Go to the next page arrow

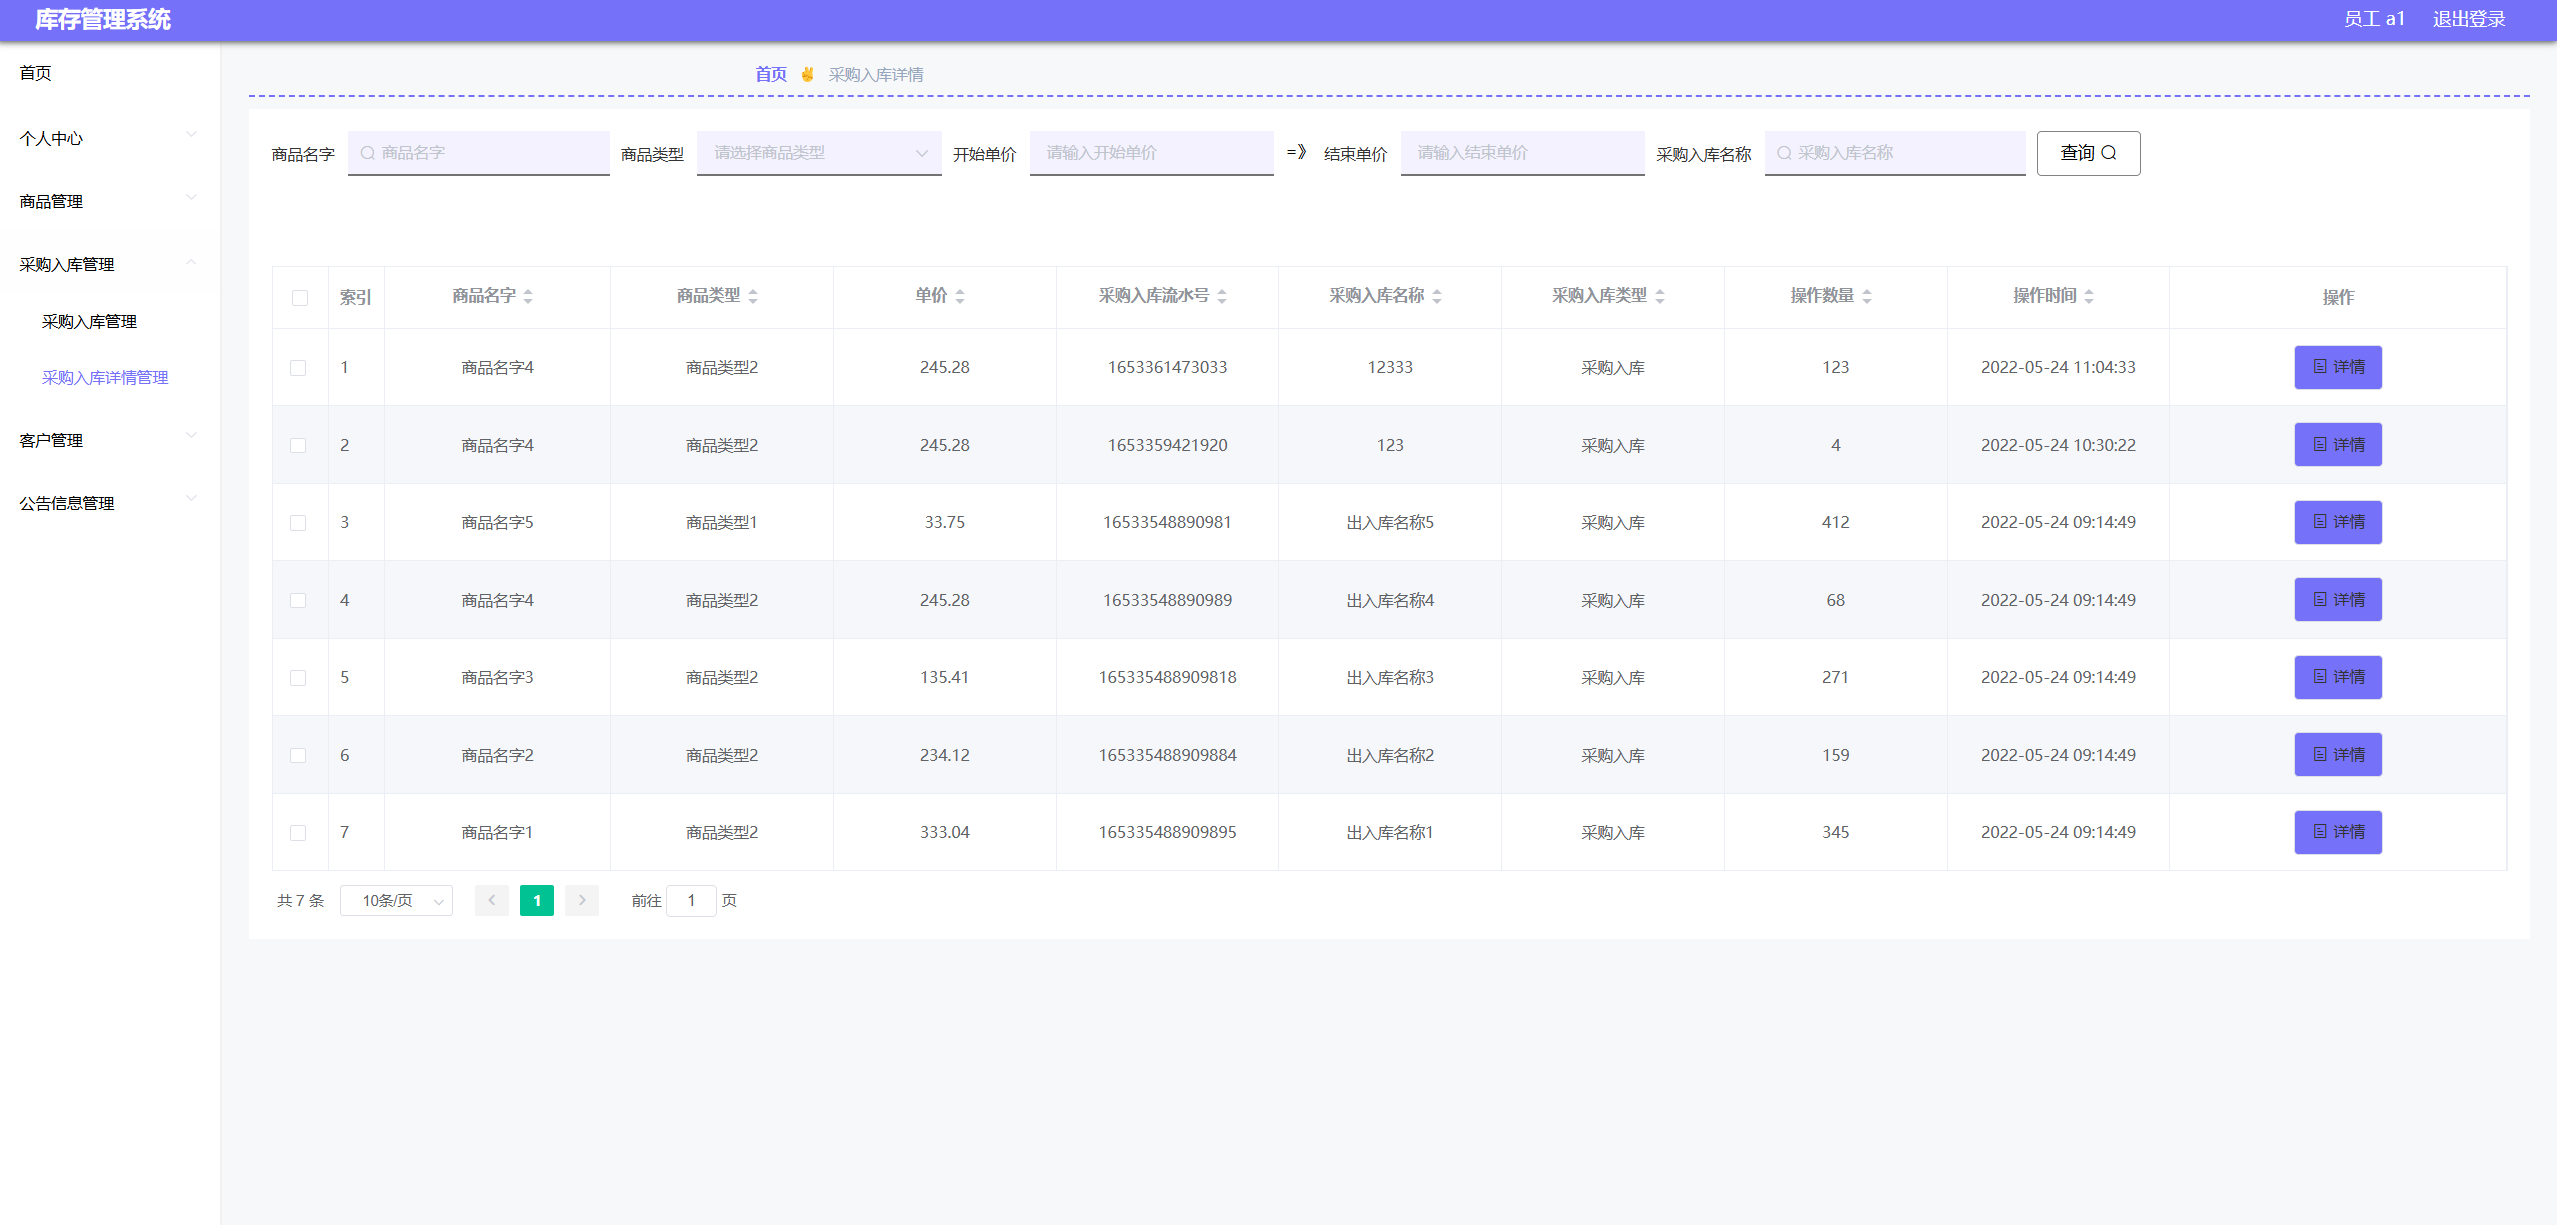[x=582, y=900]
